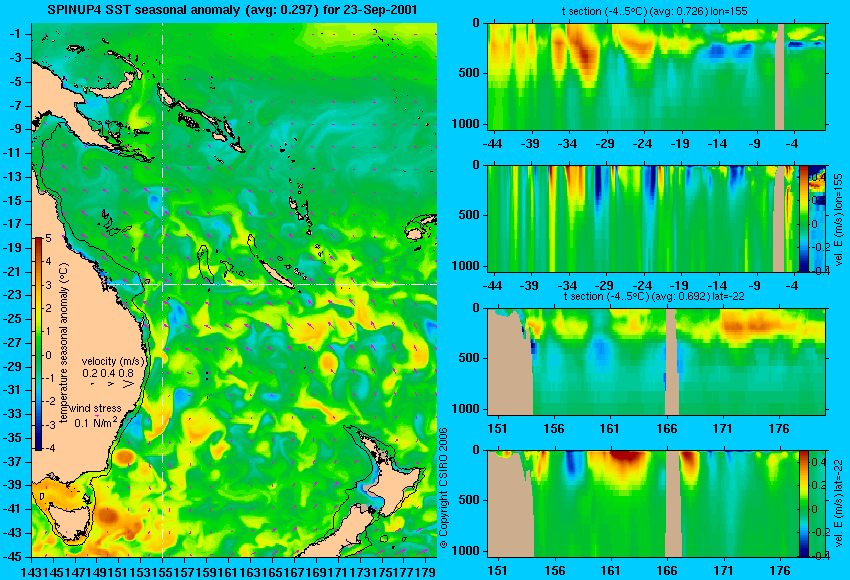The image size is (850, 580).
Task: Open the temperature section plot at lat=-22
Action: point(656,362)
